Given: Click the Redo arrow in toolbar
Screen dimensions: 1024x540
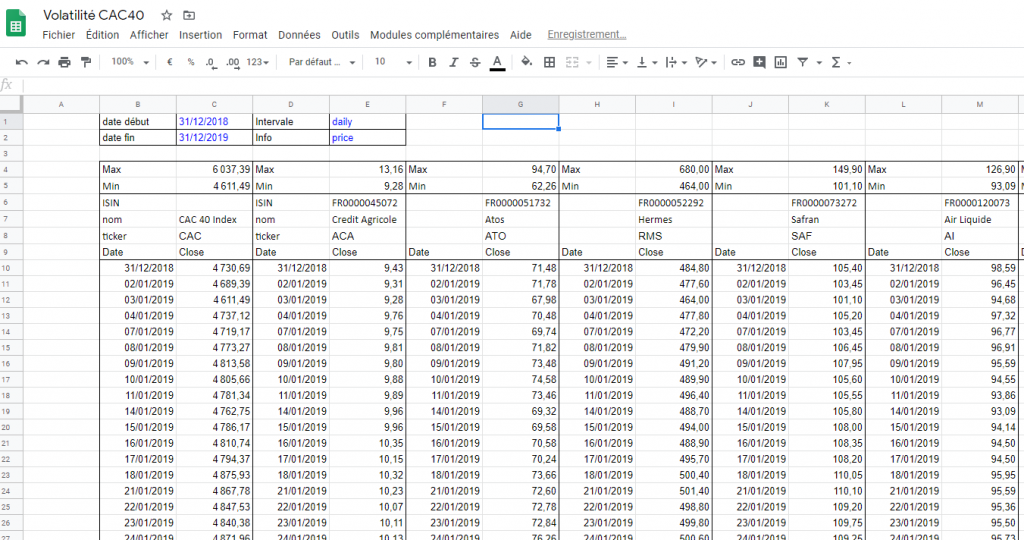Looking at the screenshot, I should 43,62.
